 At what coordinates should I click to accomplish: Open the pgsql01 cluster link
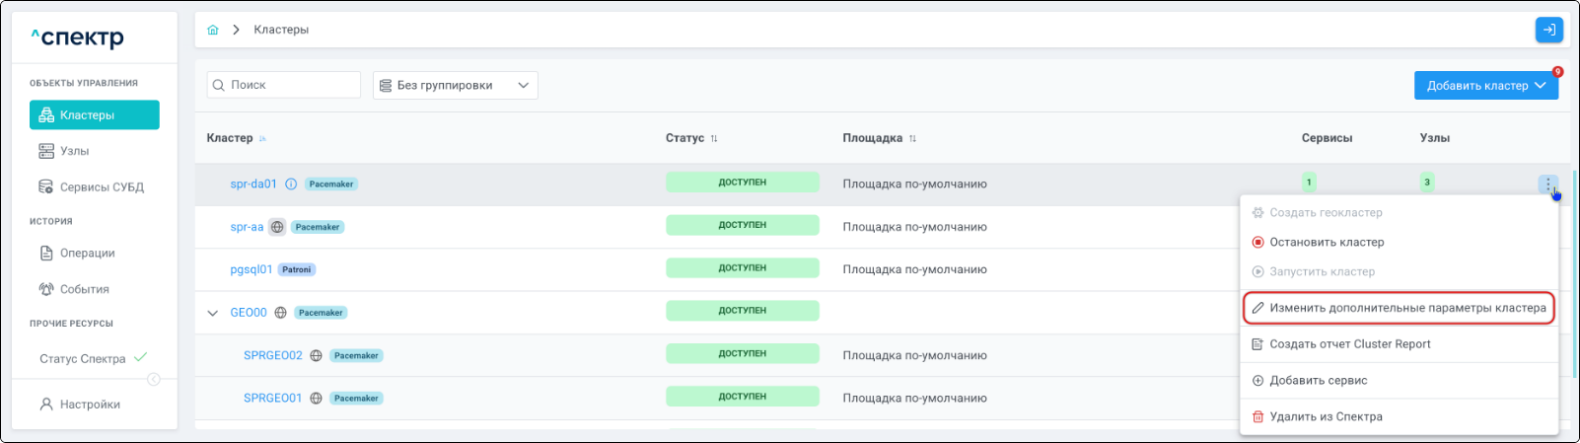click(251, 270)
